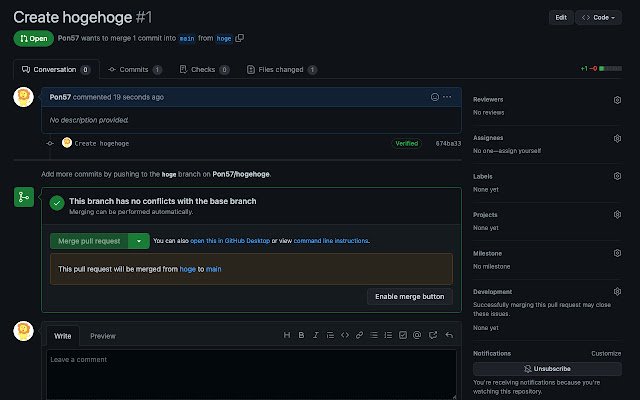Viewport: 640px width, 400px height.
Task: Mention a user with the @ icon
Action: (417, 335)
